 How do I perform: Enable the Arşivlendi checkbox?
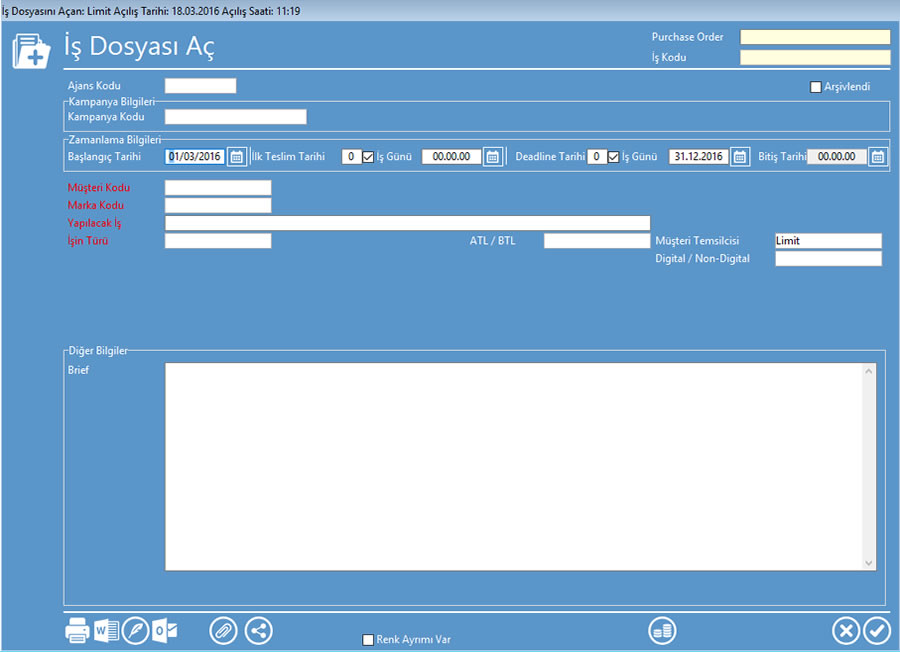click(x=816, y=87)
